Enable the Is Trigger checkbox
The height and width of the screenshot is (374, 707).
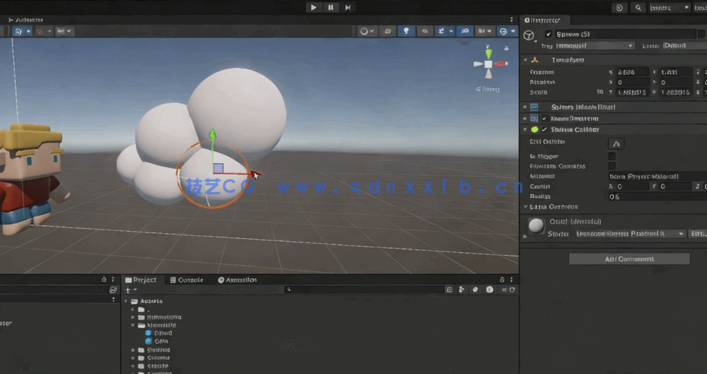612,156
